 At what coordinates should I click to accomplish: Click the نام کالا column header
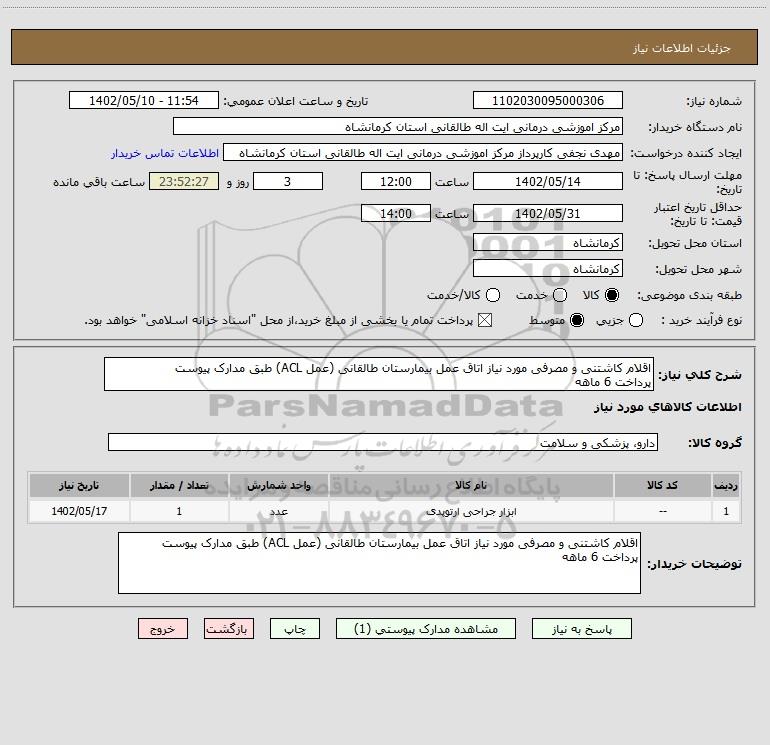470,485
